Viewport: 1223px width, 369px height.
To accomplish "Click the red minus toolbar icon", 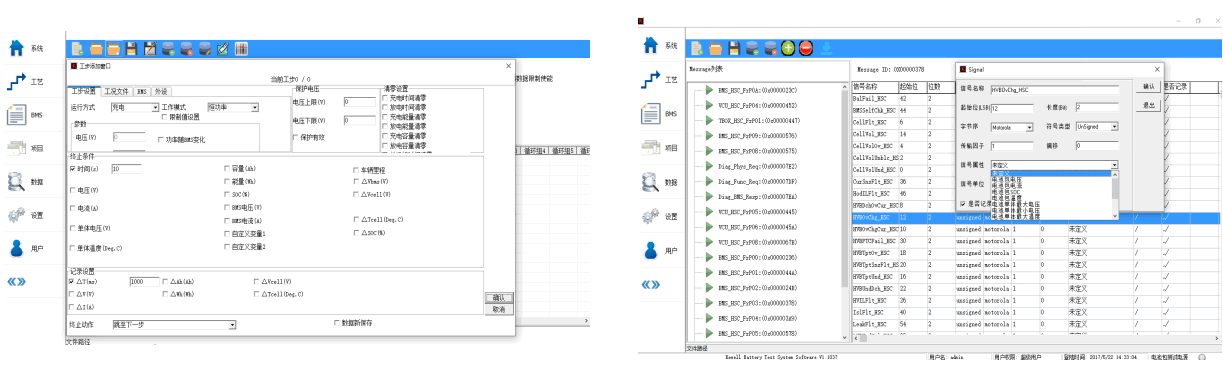I will point(806,48).
